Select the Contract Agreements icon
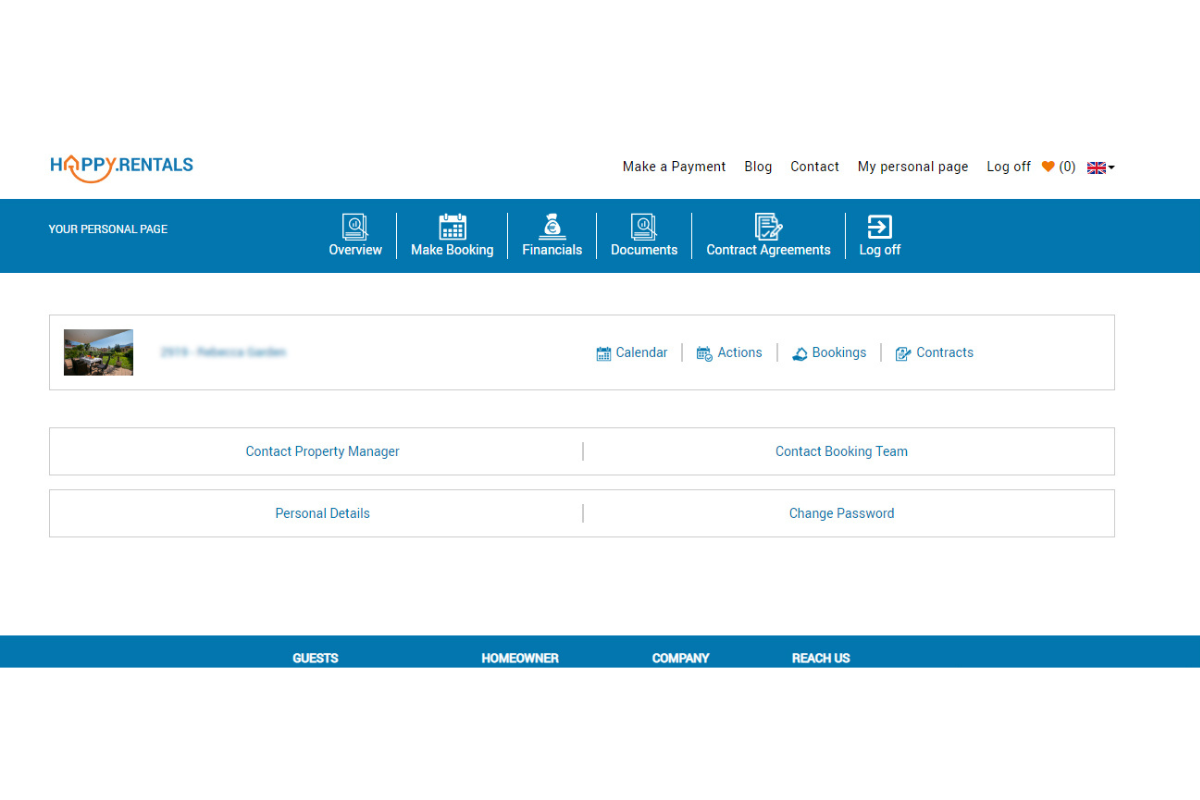1200x800 pixels. [x=768, y=226]
